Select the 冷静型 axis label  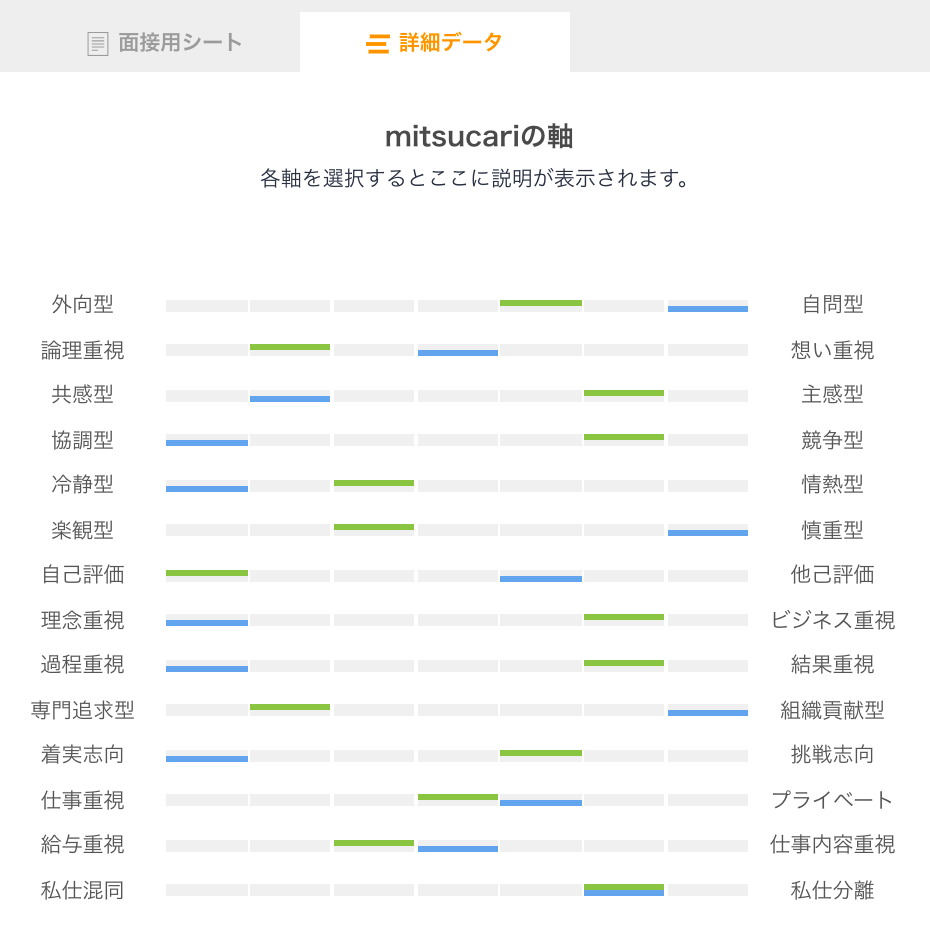pyautogui.click(x=83, y=483)
